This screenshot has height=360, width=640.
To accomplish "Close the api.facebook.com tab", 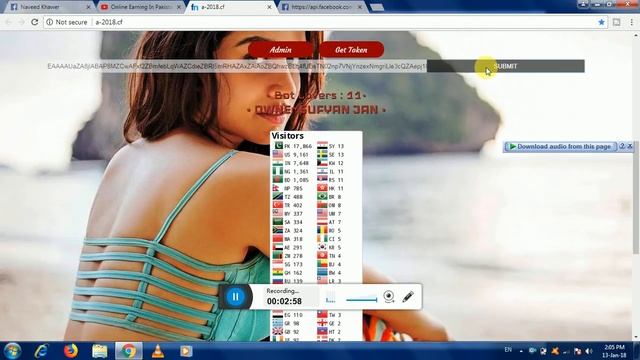I will (360, 7).
